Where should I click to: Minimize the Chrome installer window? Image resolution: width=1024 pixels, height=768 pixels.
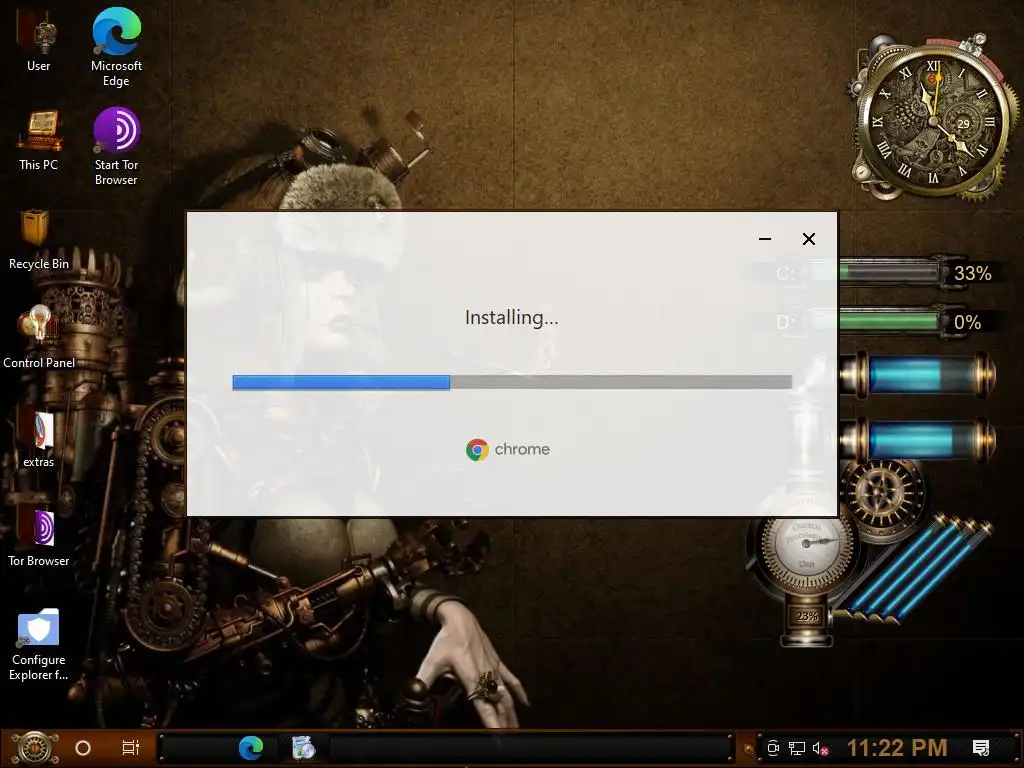[765, 239]
